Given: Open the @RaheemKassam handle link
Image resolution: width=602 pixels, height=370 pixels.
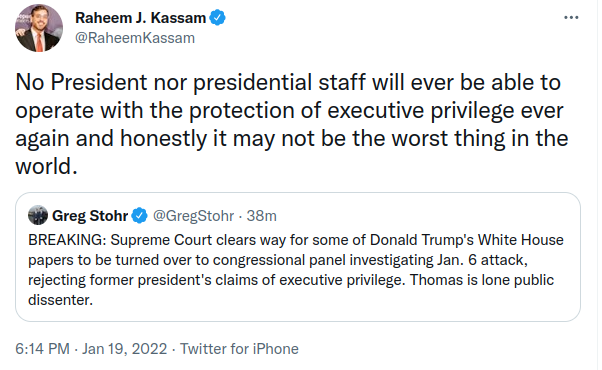Looking at the screenshot, I should click(135, 38).
